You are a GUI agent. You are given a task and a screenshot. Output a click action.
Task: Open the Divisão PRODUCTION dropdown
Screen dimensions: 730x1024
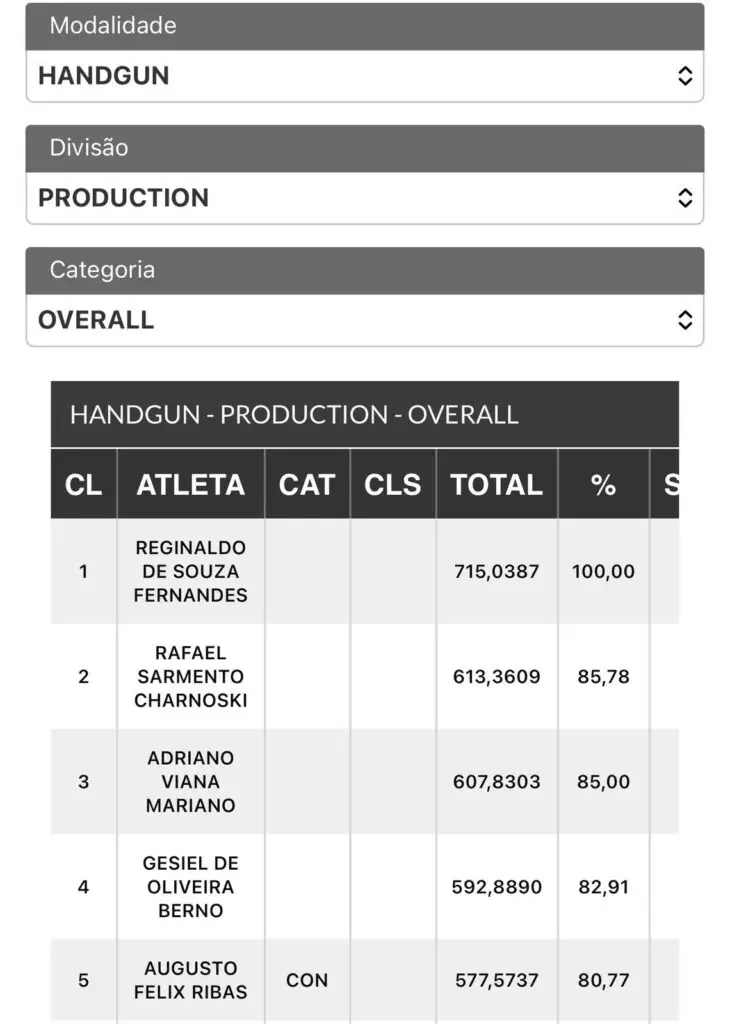click(x=364, y=198)
